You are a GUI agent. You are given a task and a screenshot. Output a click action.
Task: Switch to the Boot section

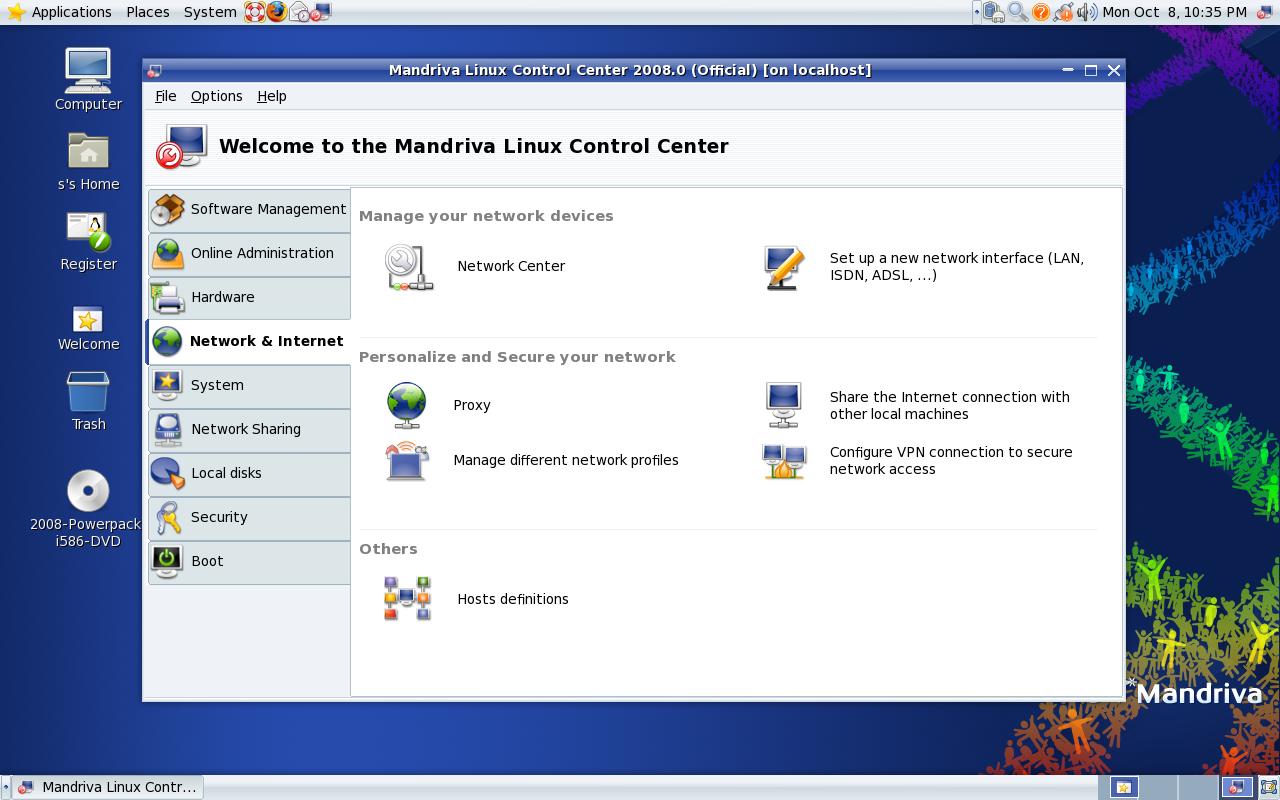coord(249,561)
